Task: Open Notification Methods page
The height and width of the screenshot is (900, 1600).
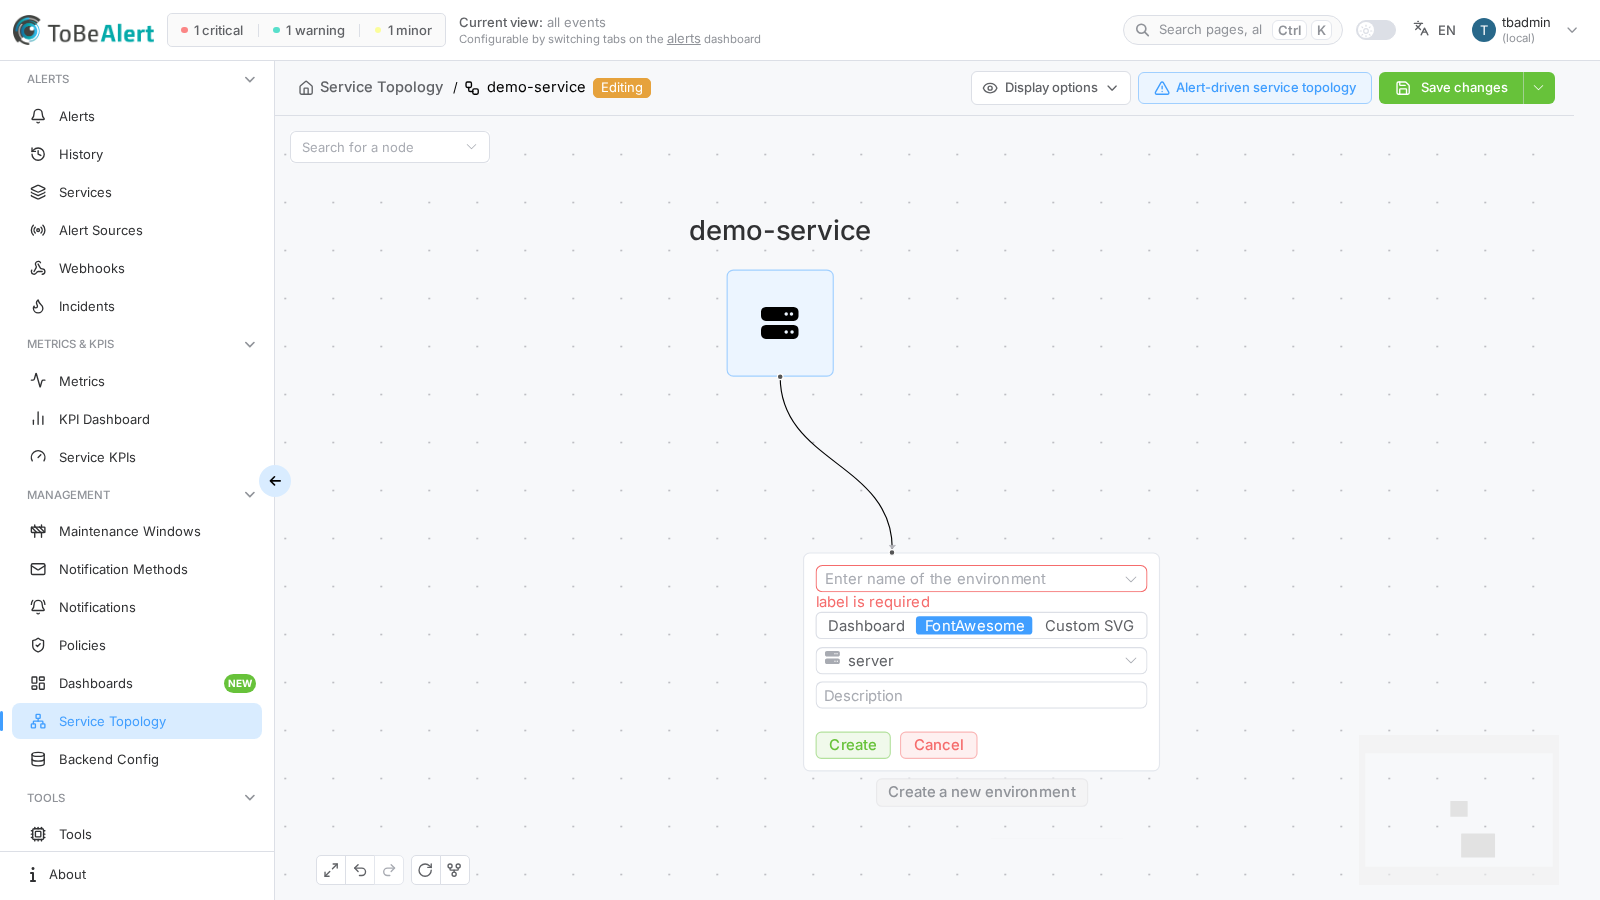Action: pyautogui.click(x=137, y=569)
